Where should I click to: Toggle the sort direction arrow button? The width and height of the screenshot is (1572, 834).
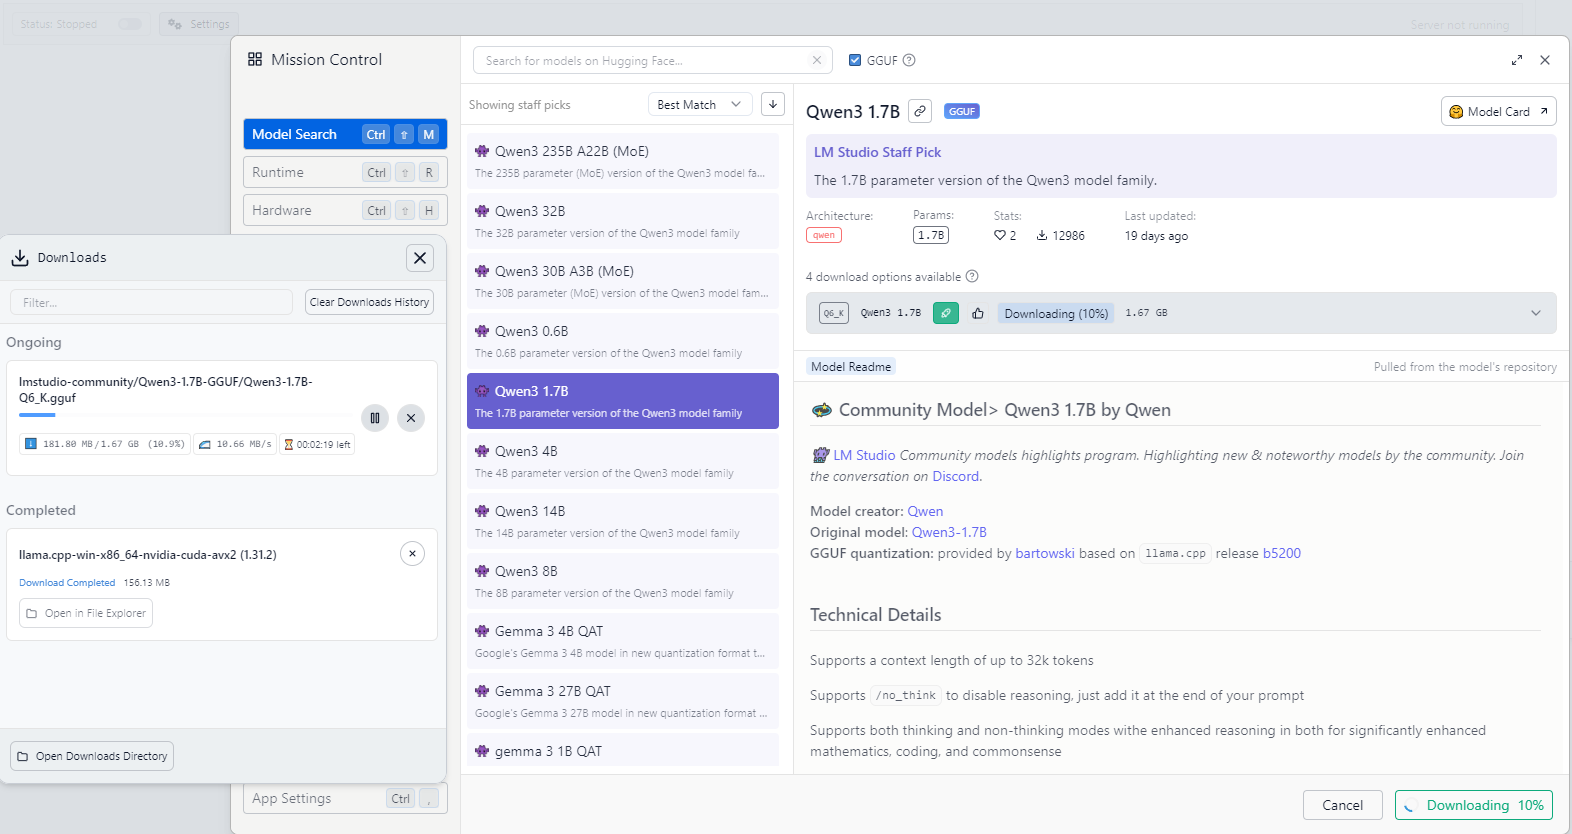pyautogui.click(x=773, y=104)
